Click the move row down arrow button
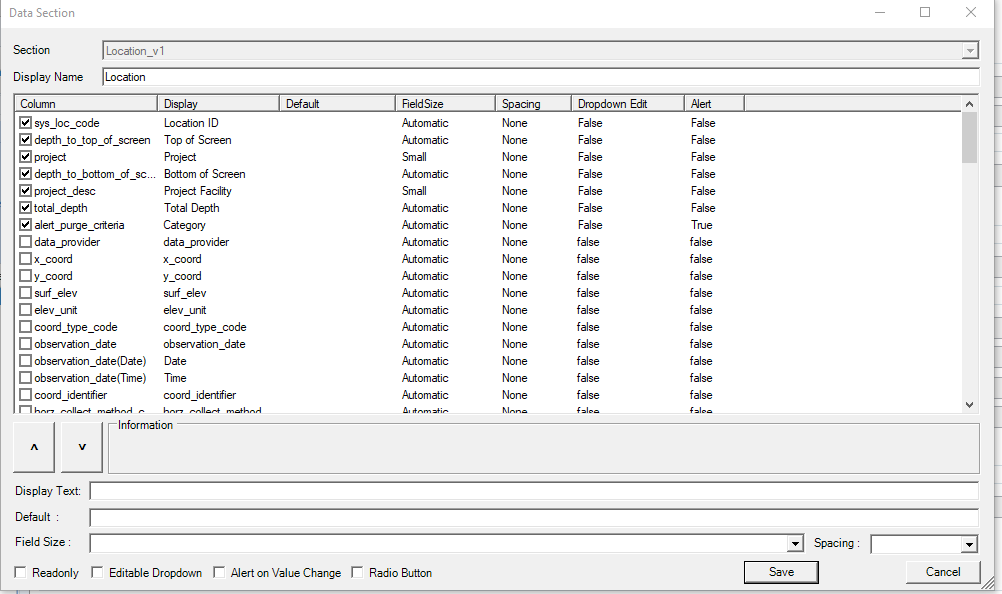This screenshot has width=1002, height=594. click(x=80, y=446)
